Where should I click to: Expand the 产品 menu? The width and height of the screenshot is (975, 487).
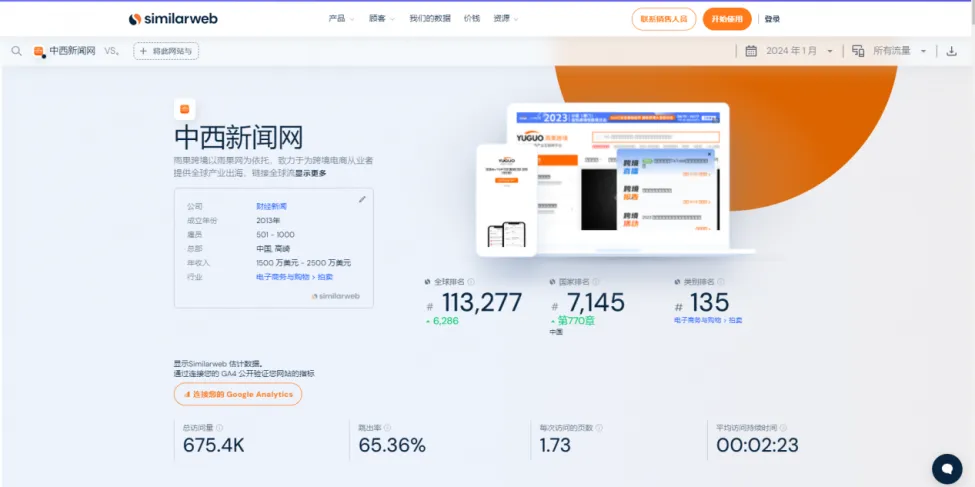pyautogui.click(x=341, y=19)
